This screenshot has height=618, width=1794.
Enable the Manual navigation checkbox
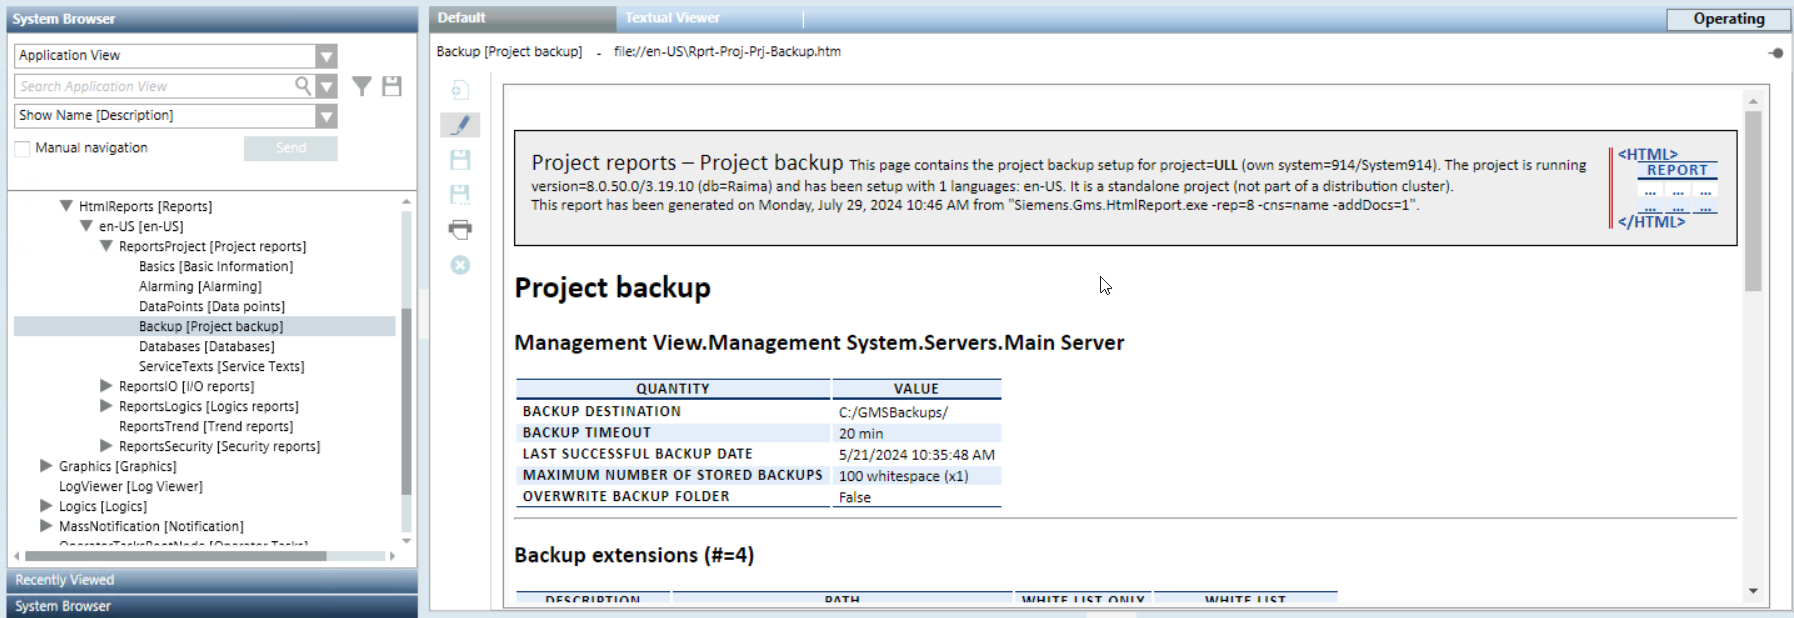(x=22, y=149)
